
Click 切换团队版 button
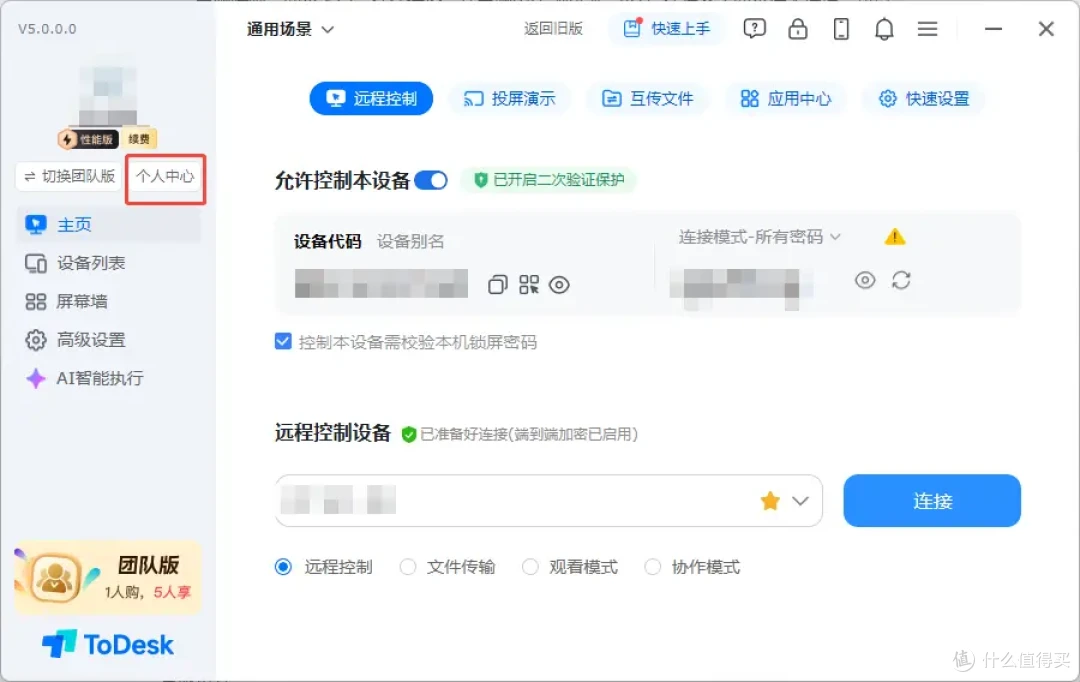coord(69,176)
